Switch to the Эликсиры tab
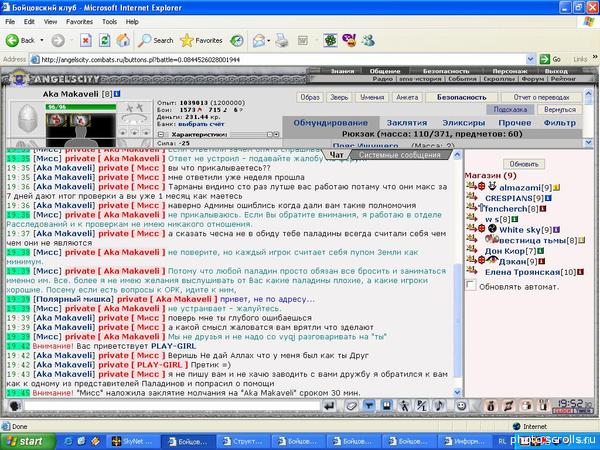 pyautogui.click(x=463, y=123)
